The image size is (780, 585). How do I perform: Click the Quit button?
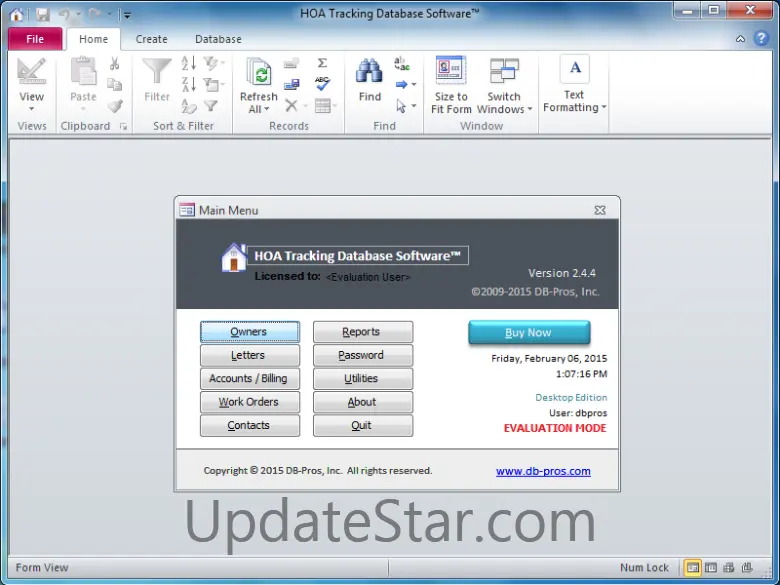(x=363, y=425)
